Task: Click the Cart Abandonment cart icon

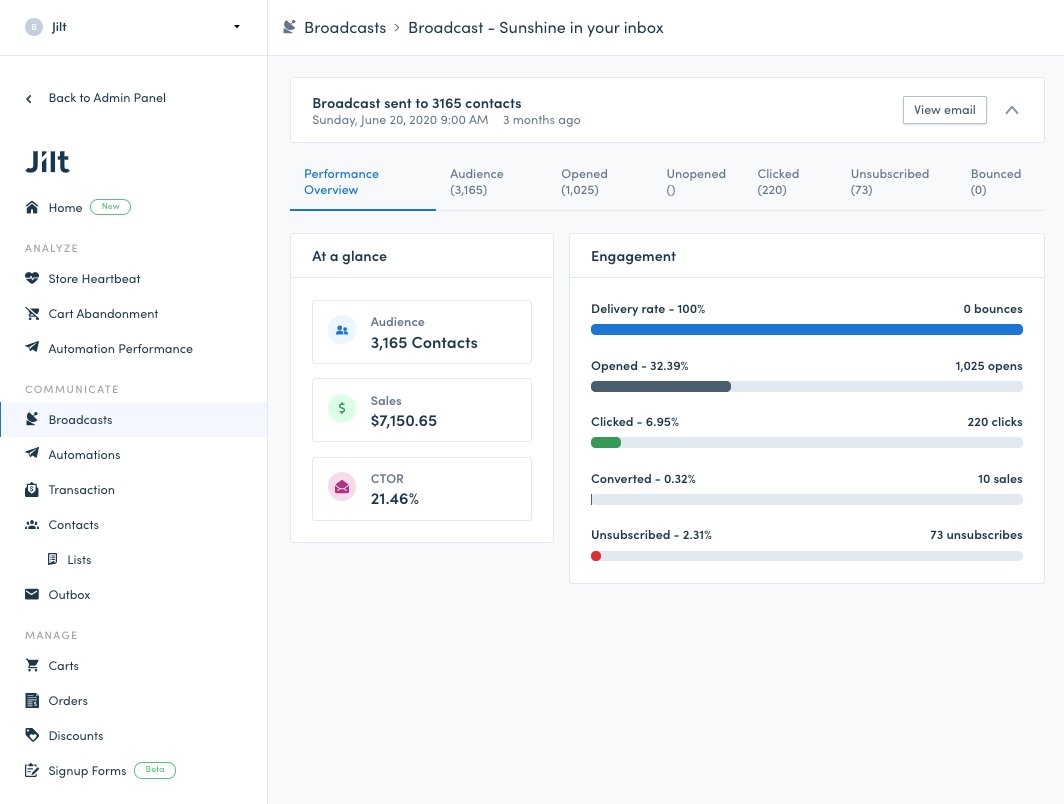Action: pyautogui.click(x=32, y=313)
